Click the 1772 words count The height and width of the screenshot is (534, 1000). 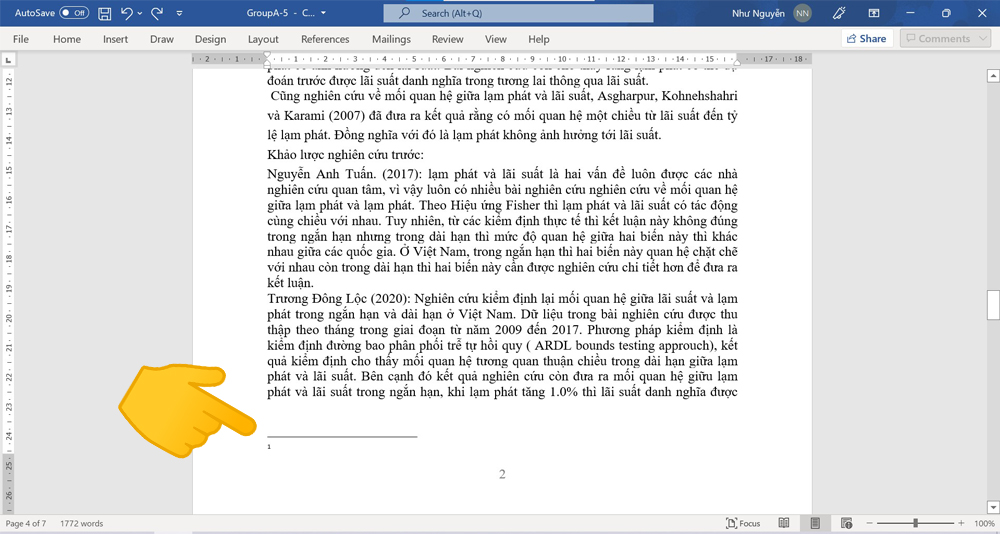(x=82, y=523)
